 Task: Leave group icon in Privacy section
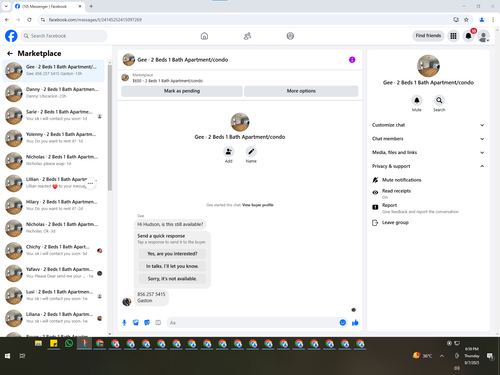coord(375,223)
